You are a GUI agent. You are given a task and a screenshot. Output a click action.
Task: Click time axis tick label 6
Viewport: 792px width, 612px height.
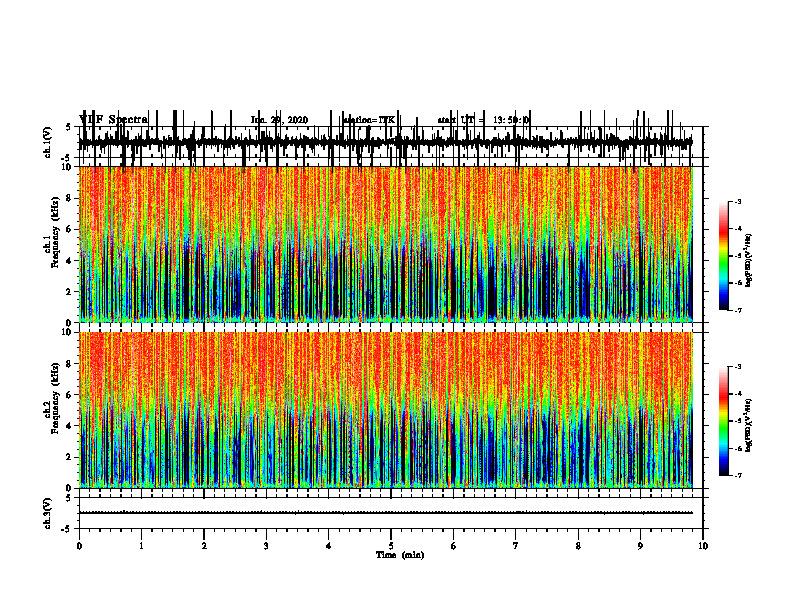click(454, 546)
